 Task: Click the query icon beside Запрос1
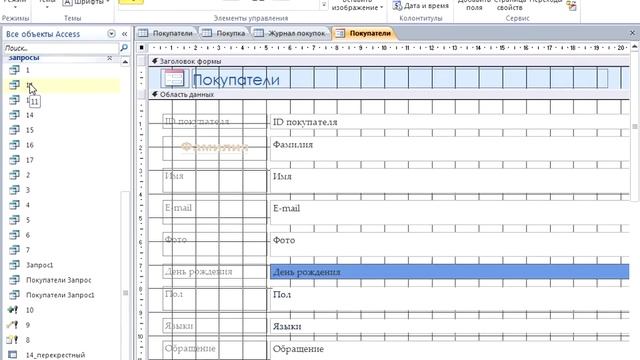click(14, 265)
